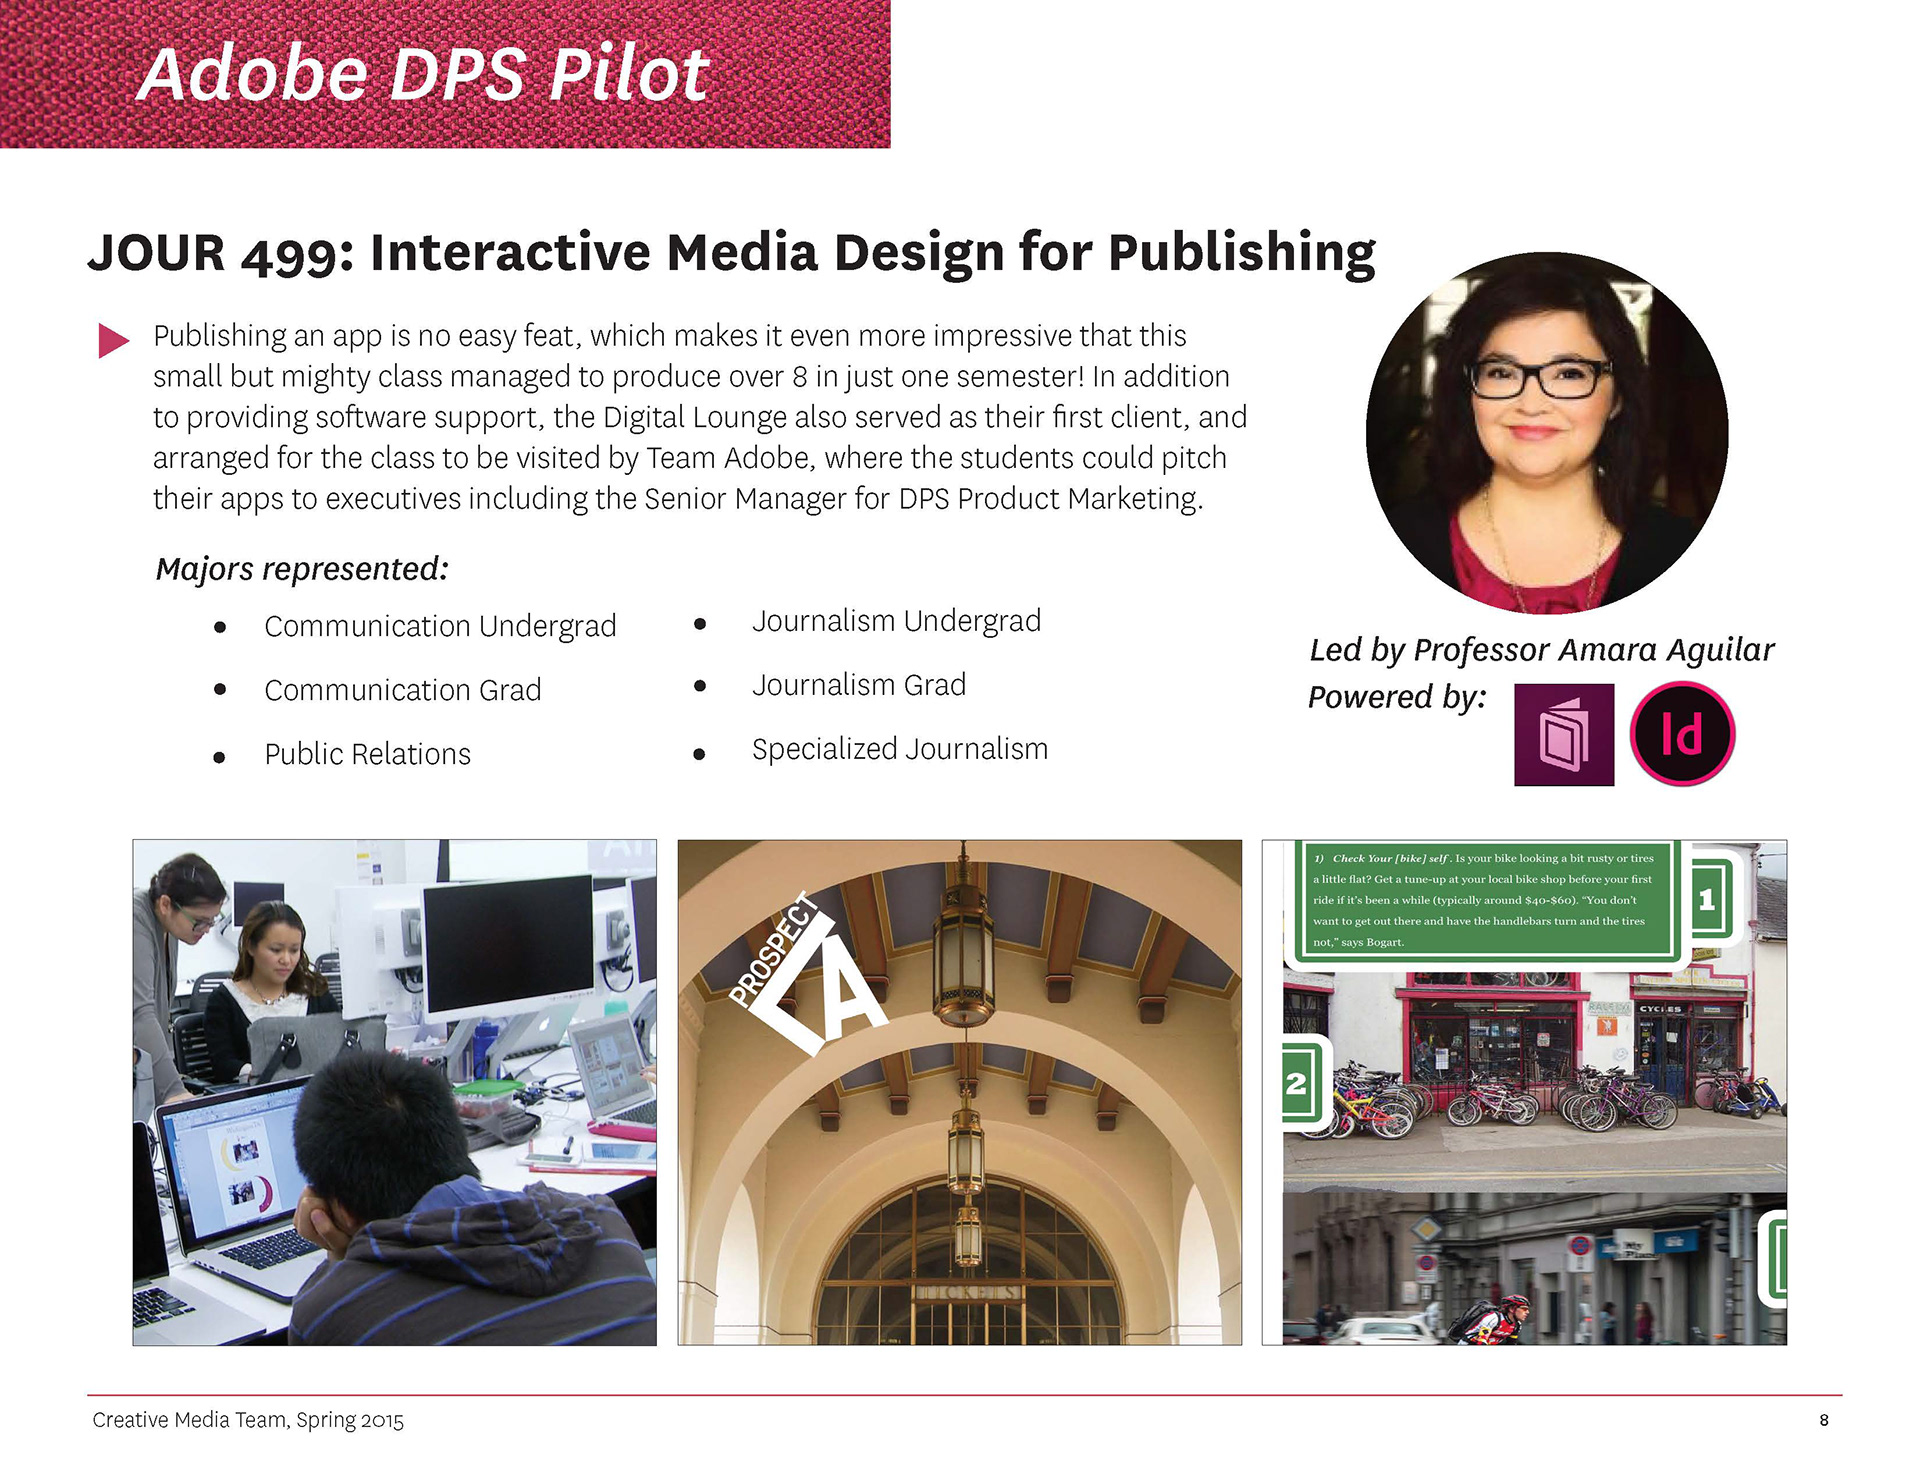Click the circular professor portrait photo
Screen dimensions: 1920x1484
[x=1546, y=432]
